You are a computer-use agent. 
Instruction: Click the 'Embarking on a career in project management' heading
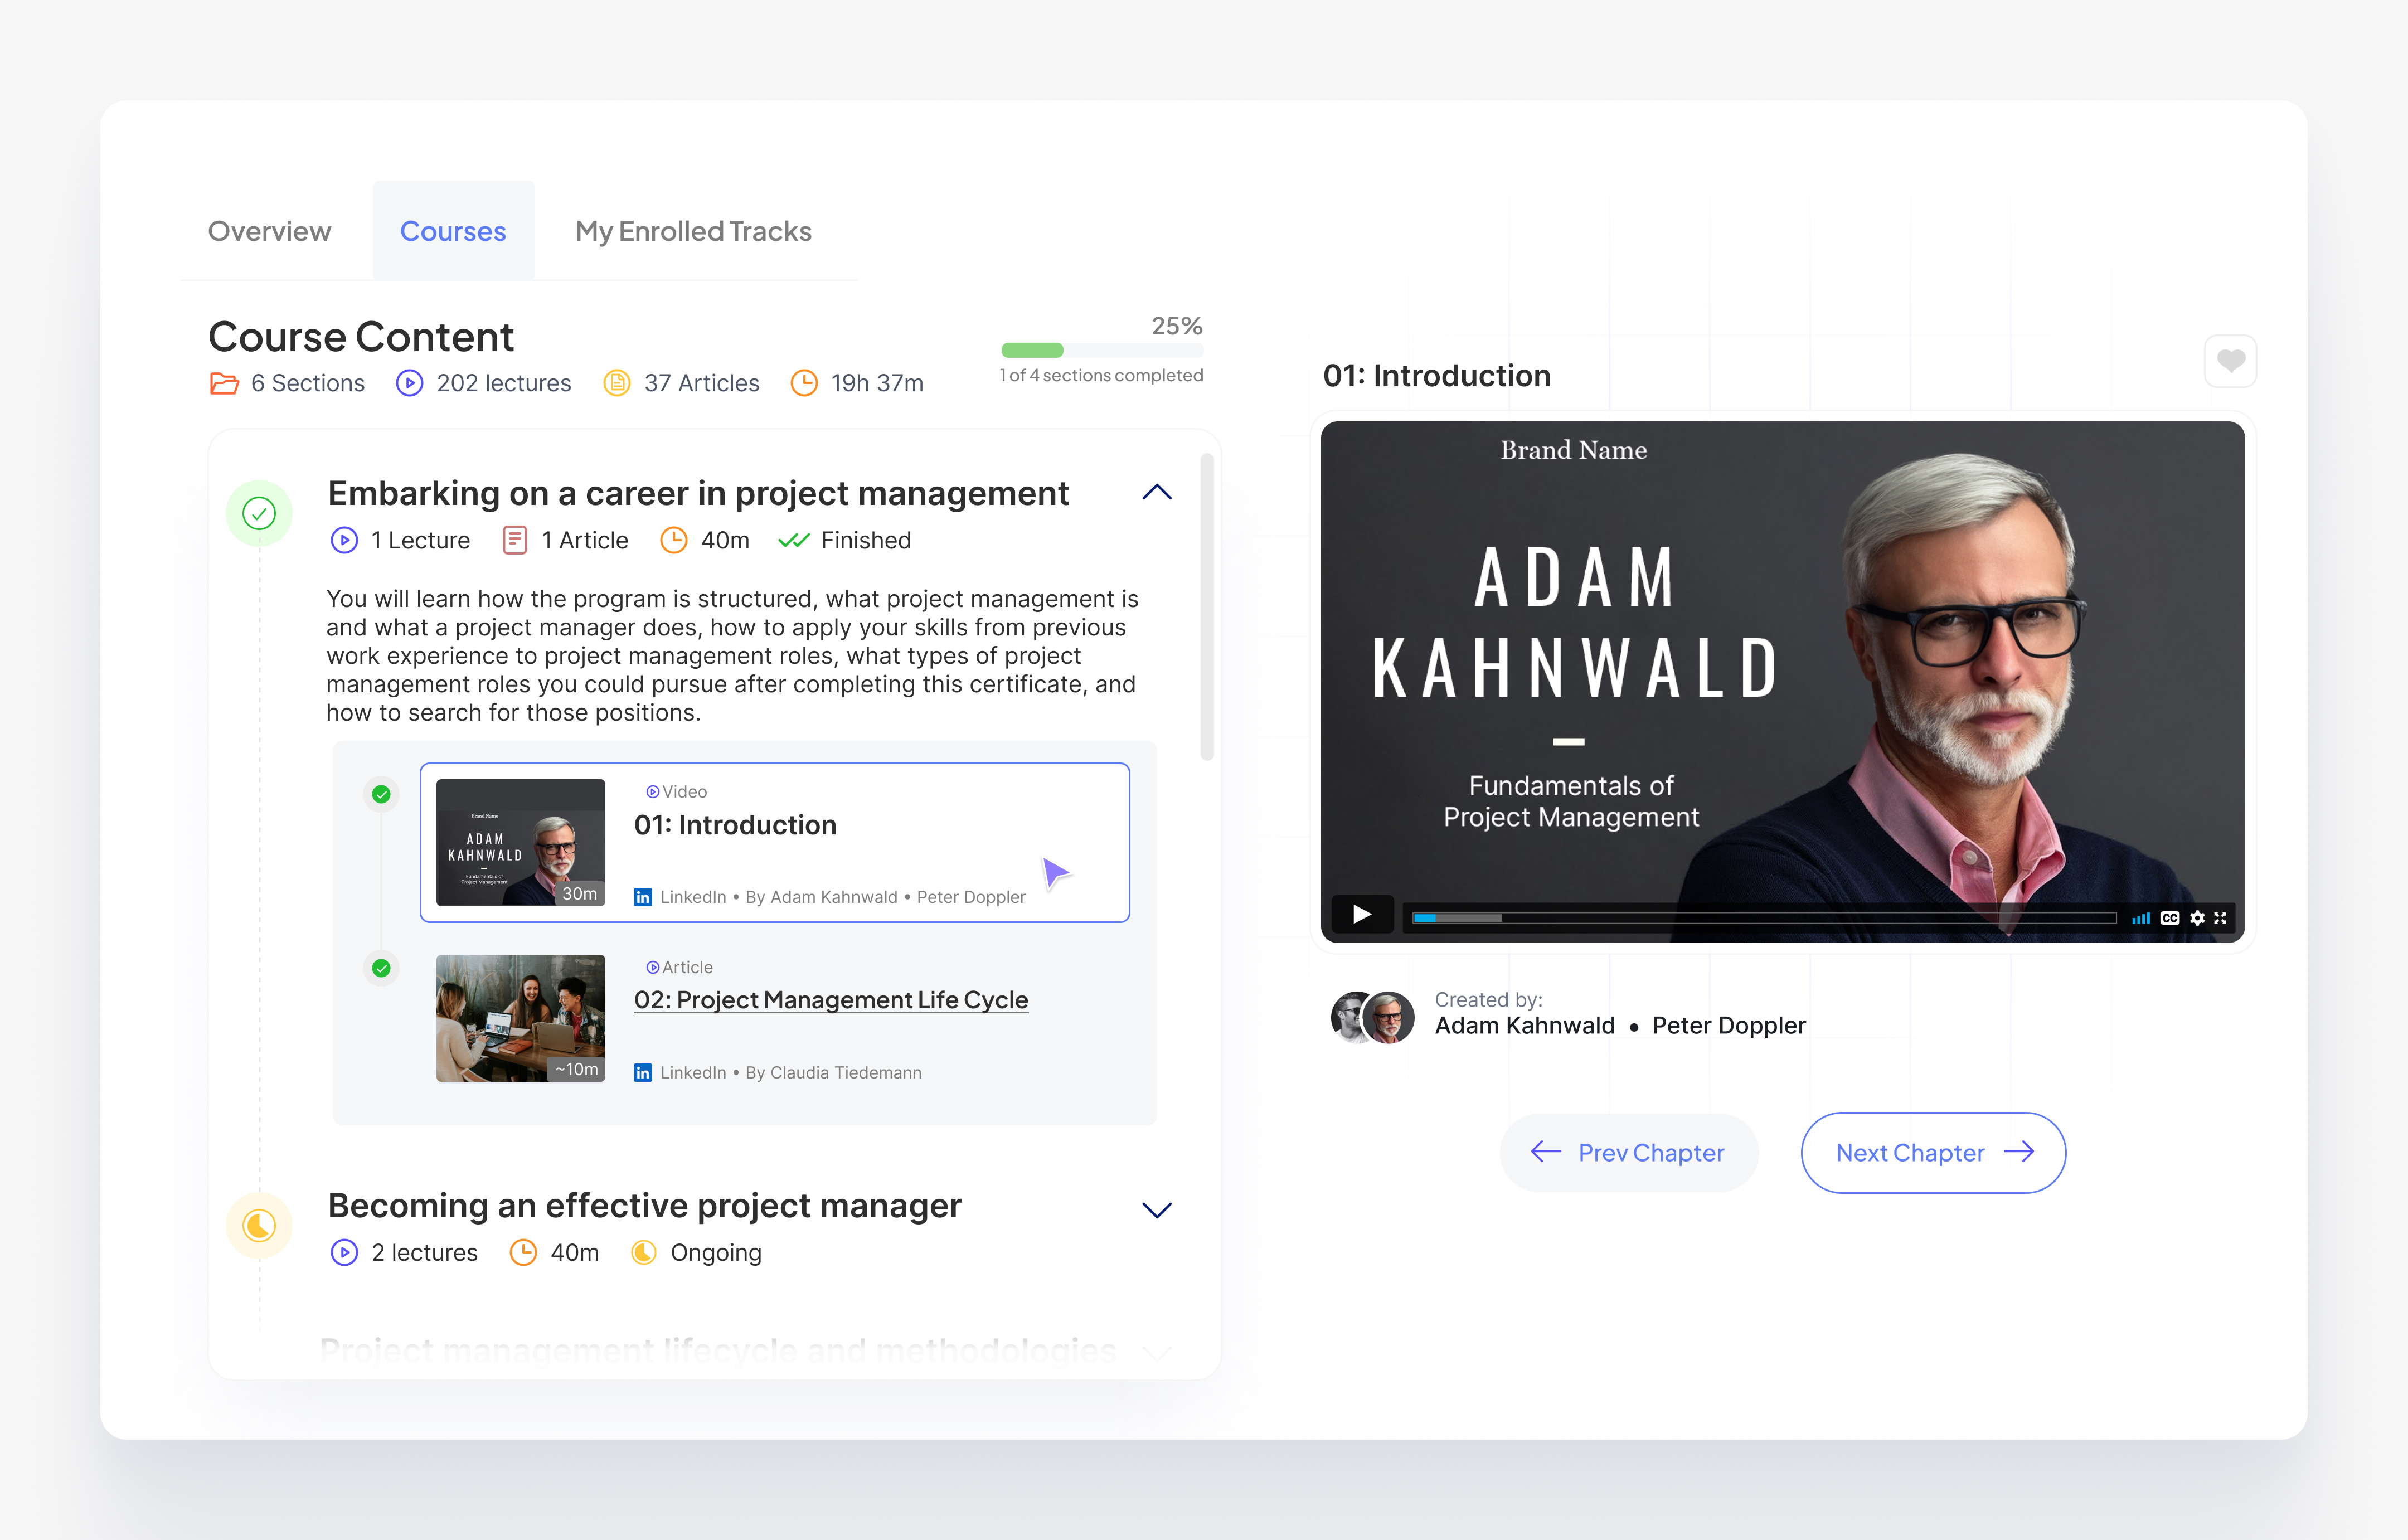pyautogui.click(x=698, y=493)
